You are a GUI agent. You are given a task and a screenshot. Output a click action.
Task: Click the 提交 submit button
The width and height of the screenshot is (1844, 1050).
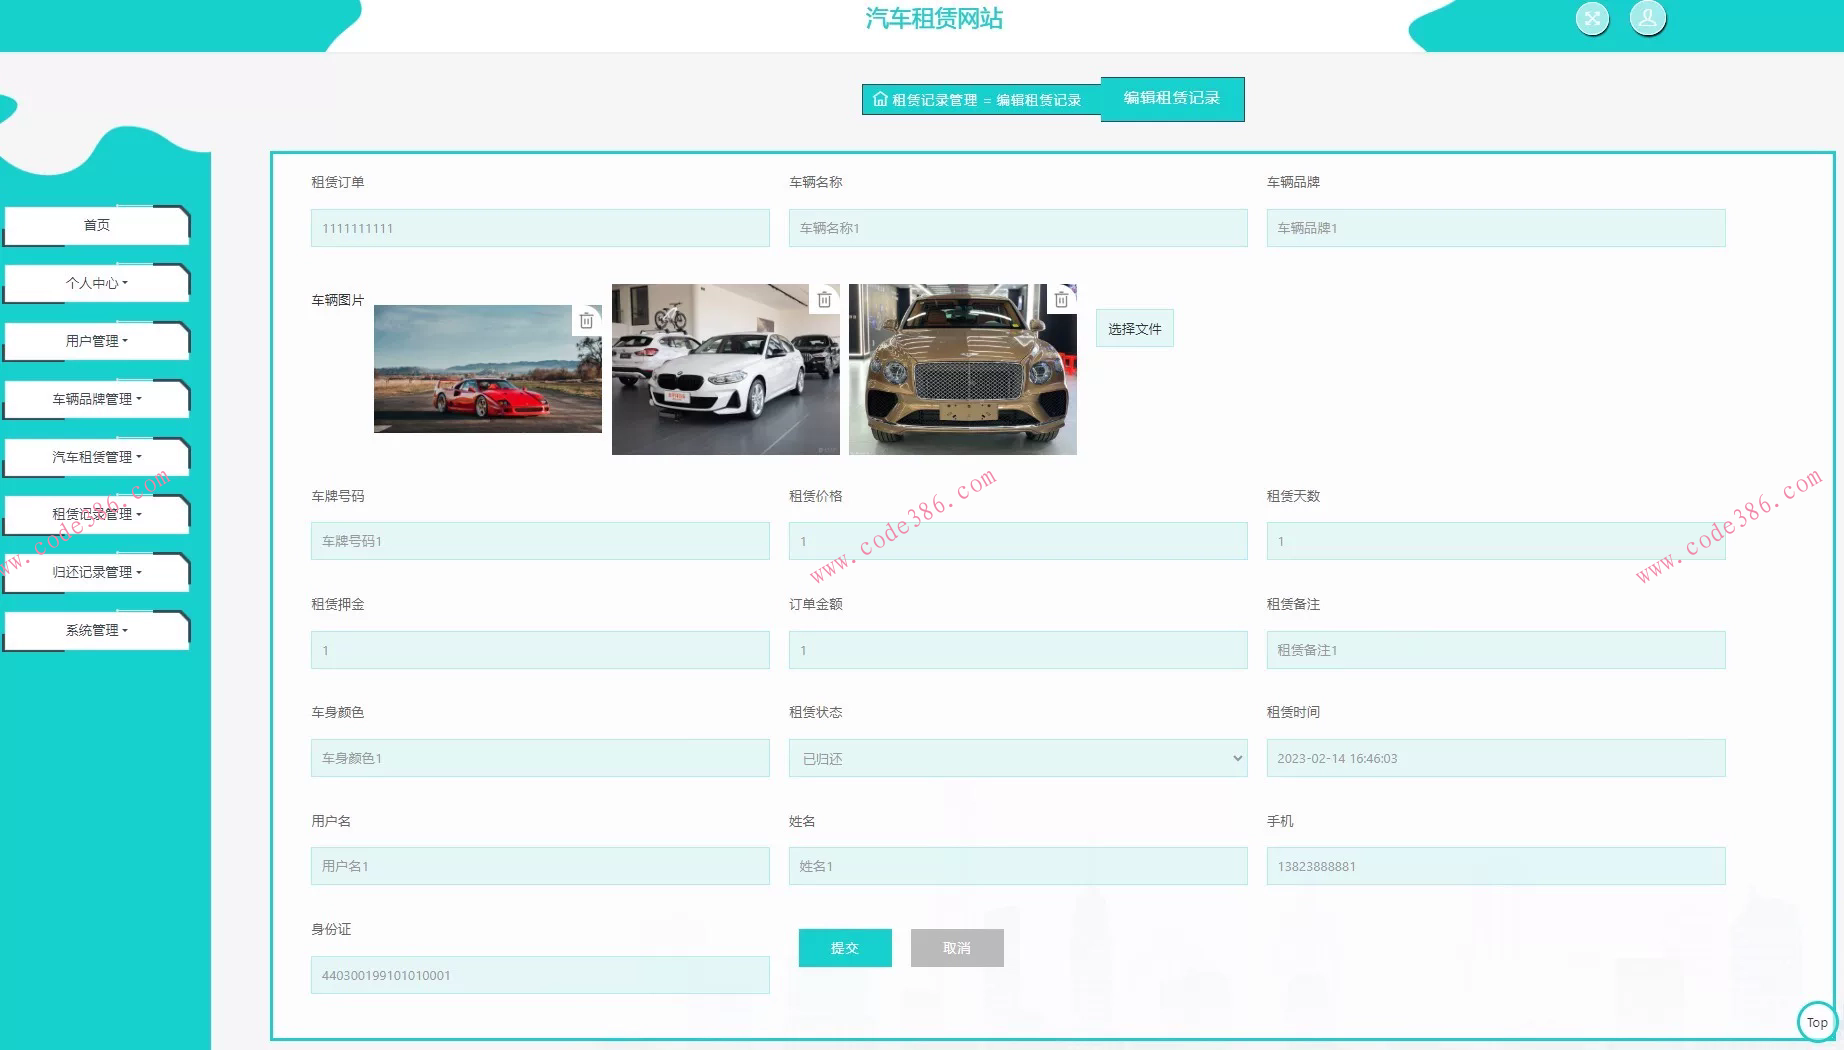(x=844, y=947)
